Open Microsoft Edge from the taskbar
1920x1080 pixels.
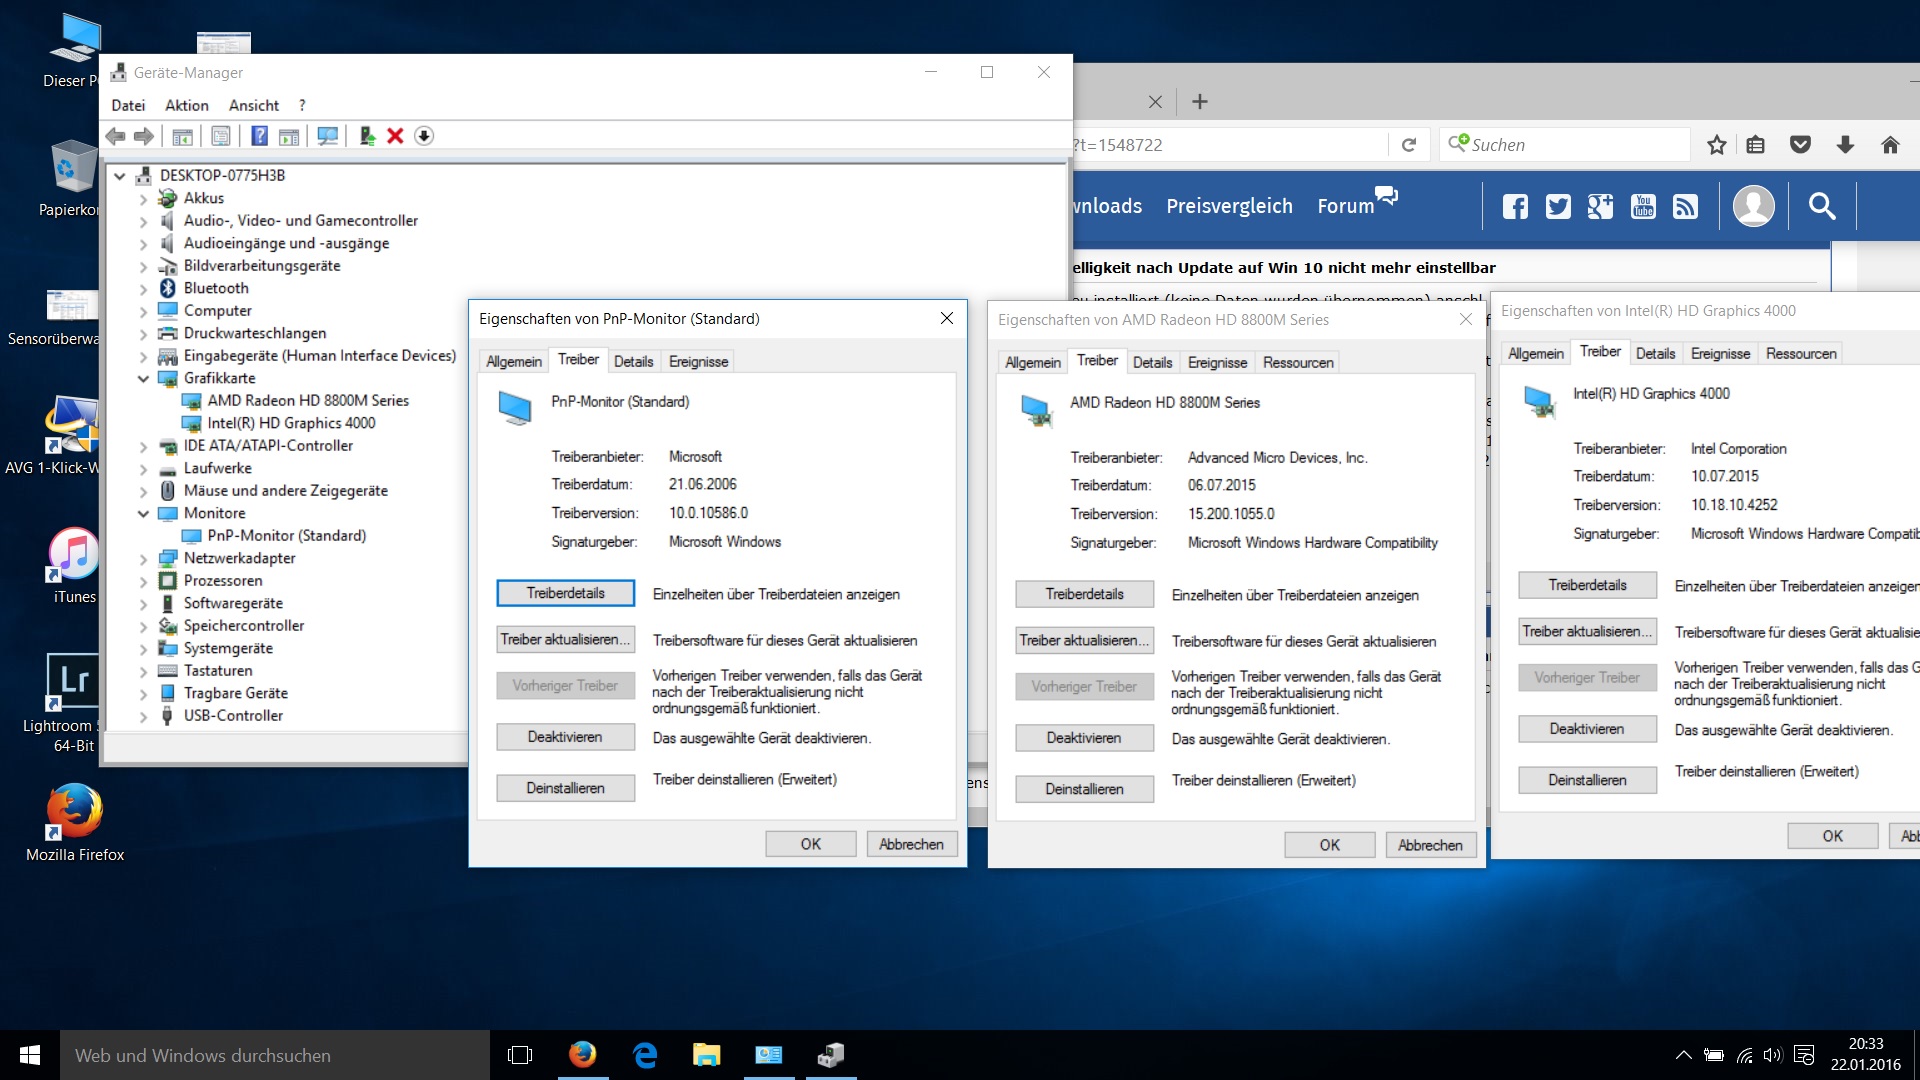(x=645, y=1055)
